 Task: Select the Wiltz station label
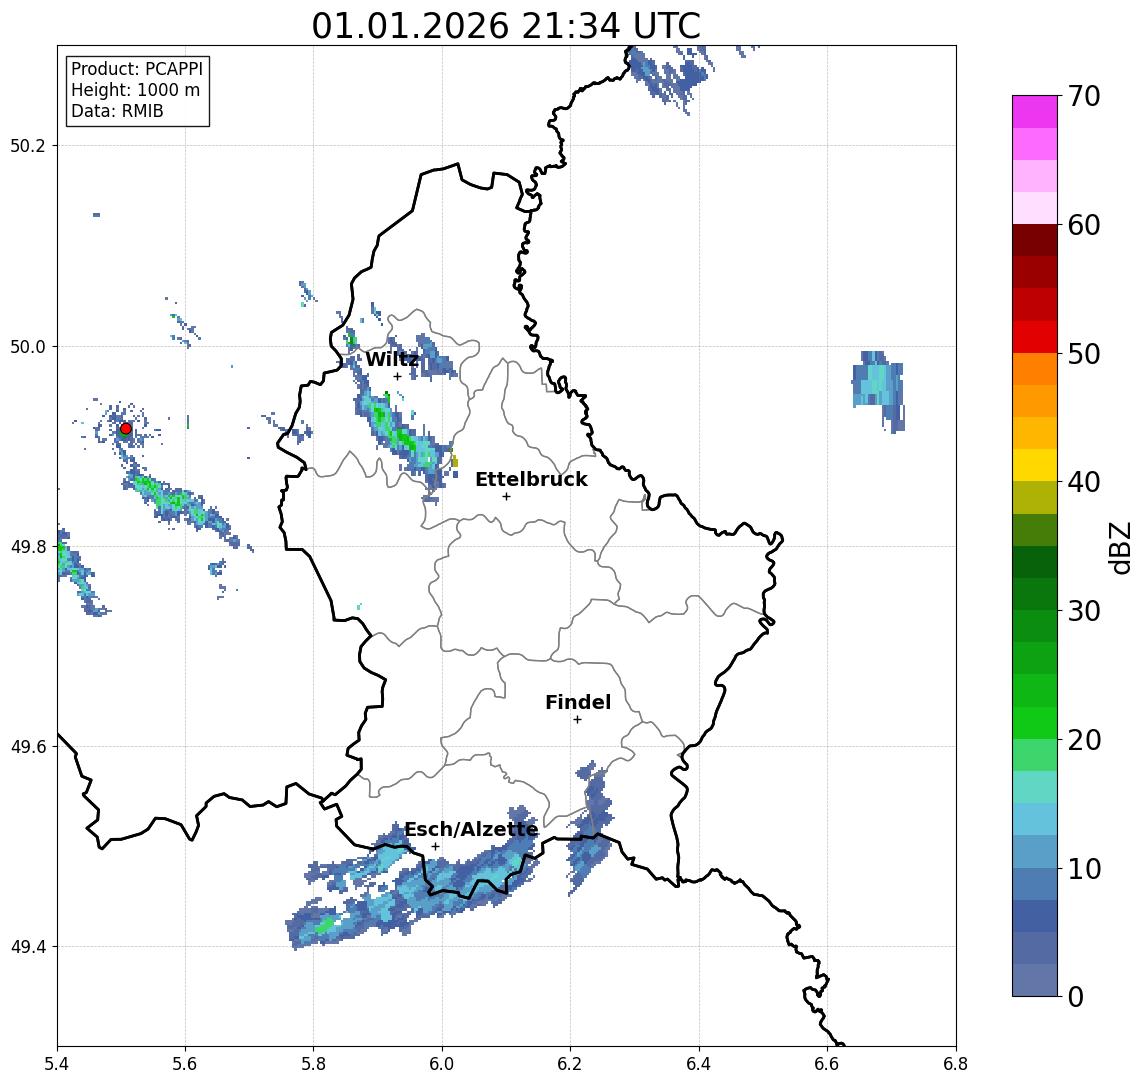392,359
